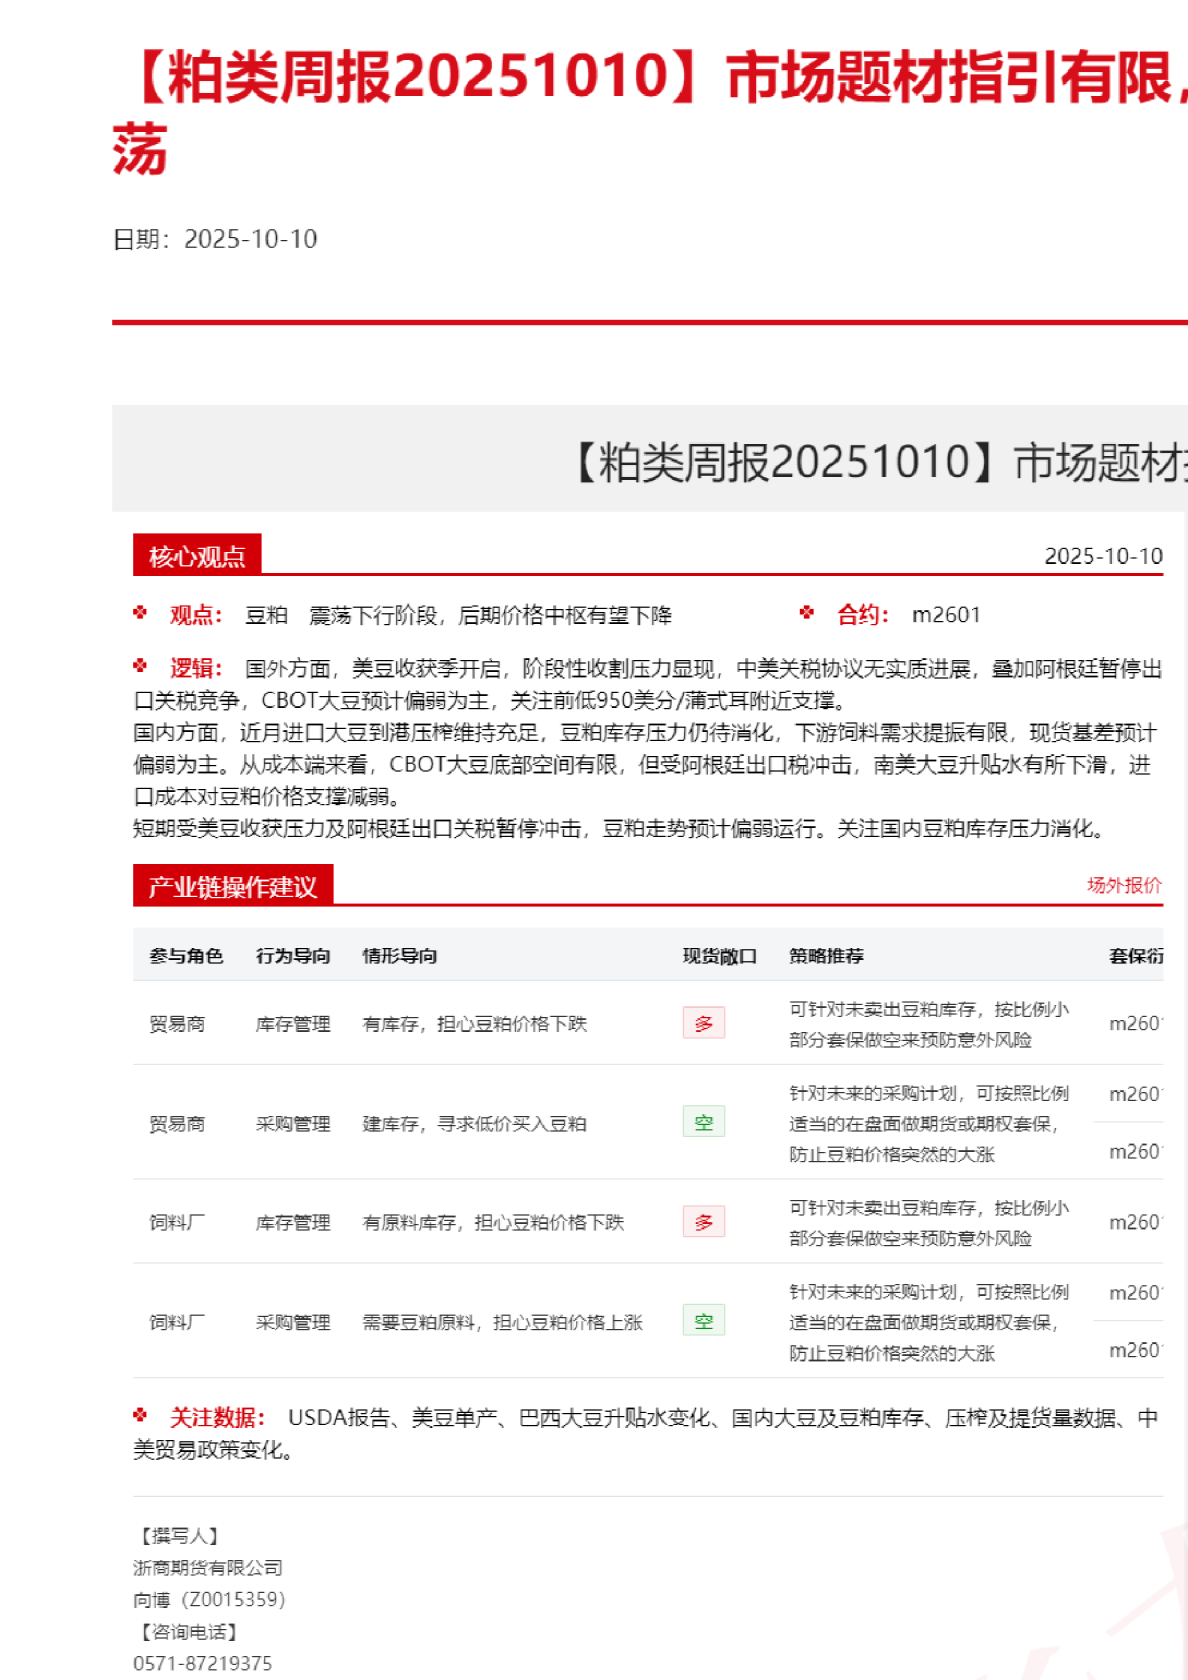The height and width of the screenshot is (1680, 1188).
Task: Click the 情形导向 column header
Action: coord(400,956)
